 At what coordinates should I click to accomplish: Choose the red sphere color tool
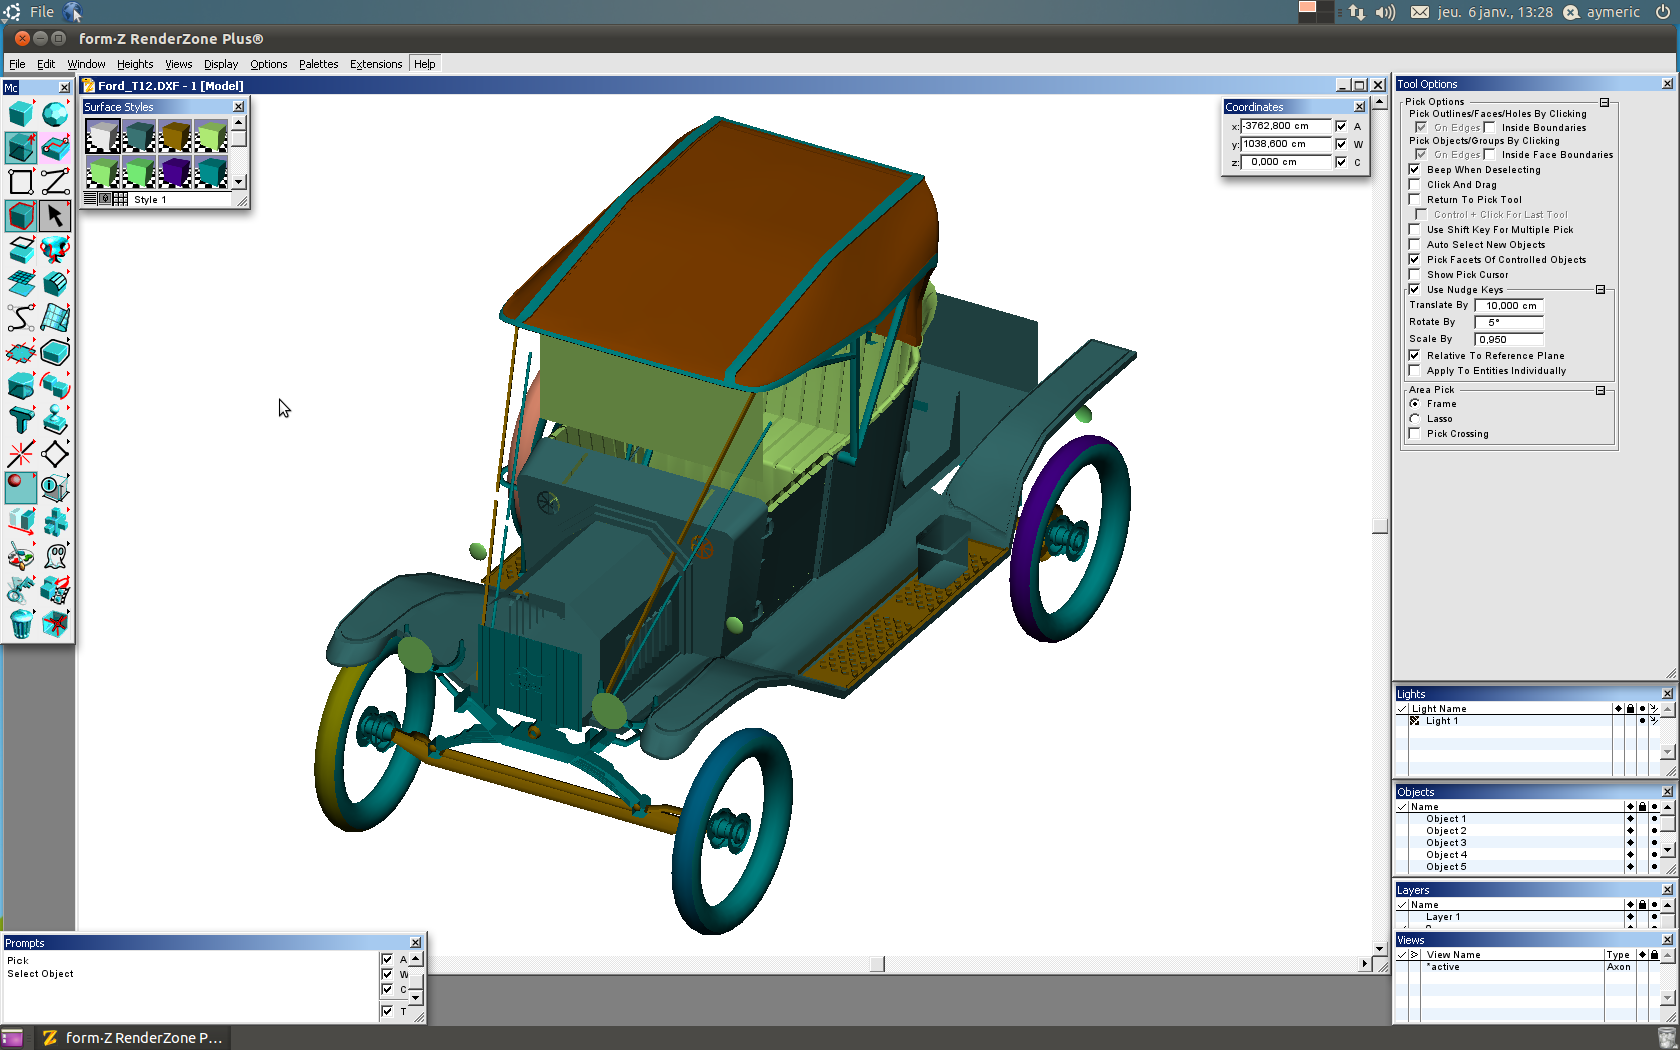[21, 487]
